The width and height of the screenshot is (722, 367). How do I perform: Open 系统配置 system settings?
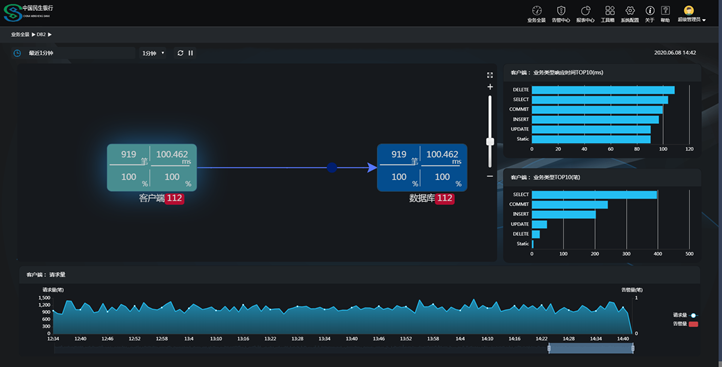pos(630,14)
